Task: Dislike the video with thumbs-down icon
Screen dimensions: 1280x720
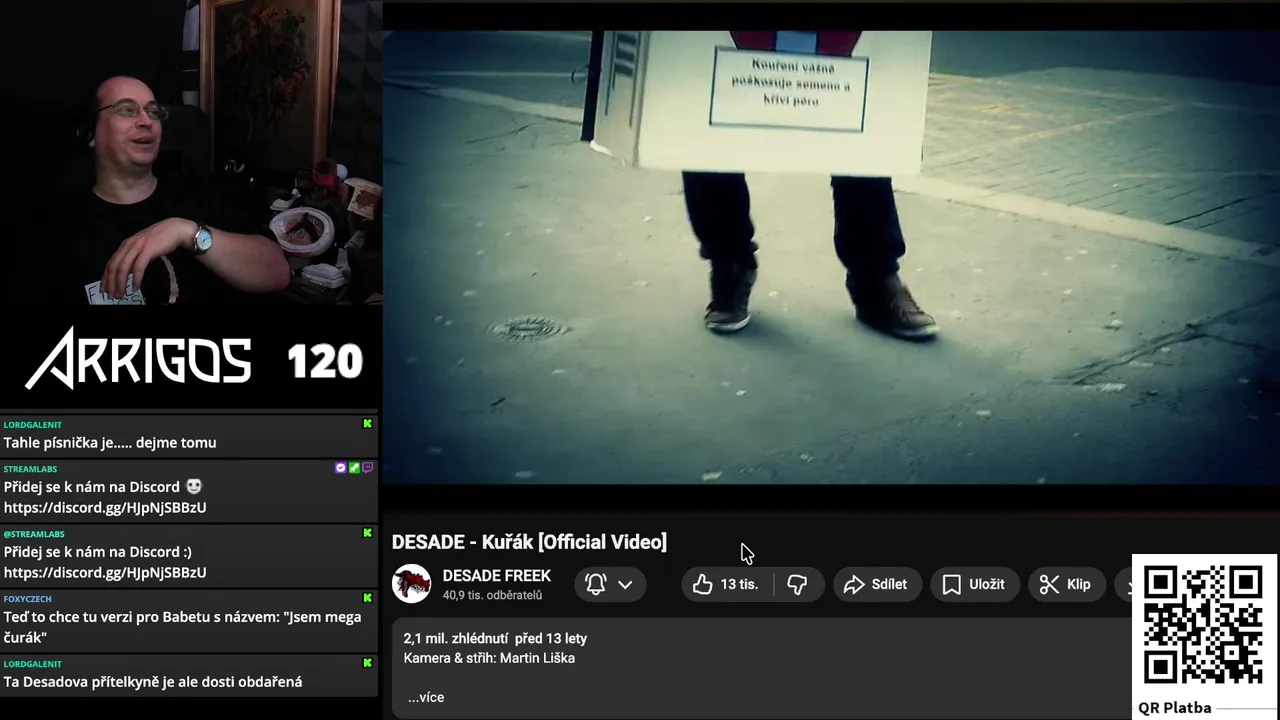Action: 797,584
